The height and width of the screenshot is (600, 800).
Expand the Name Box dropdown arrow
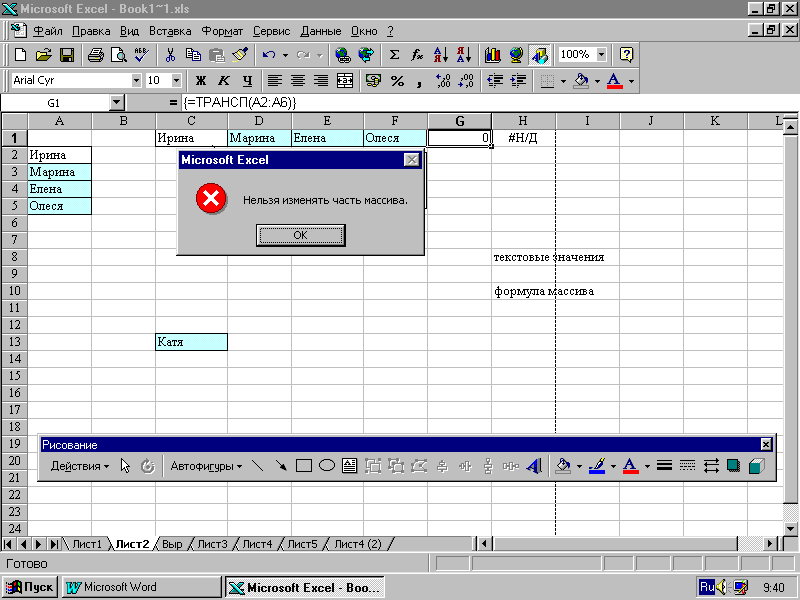pos(117,103)
